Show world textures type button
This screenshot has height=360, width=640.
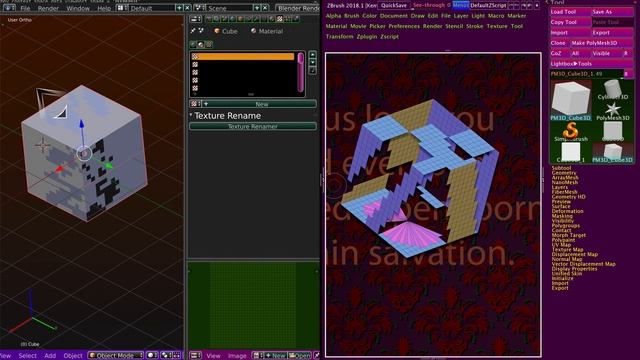[193, 44]
